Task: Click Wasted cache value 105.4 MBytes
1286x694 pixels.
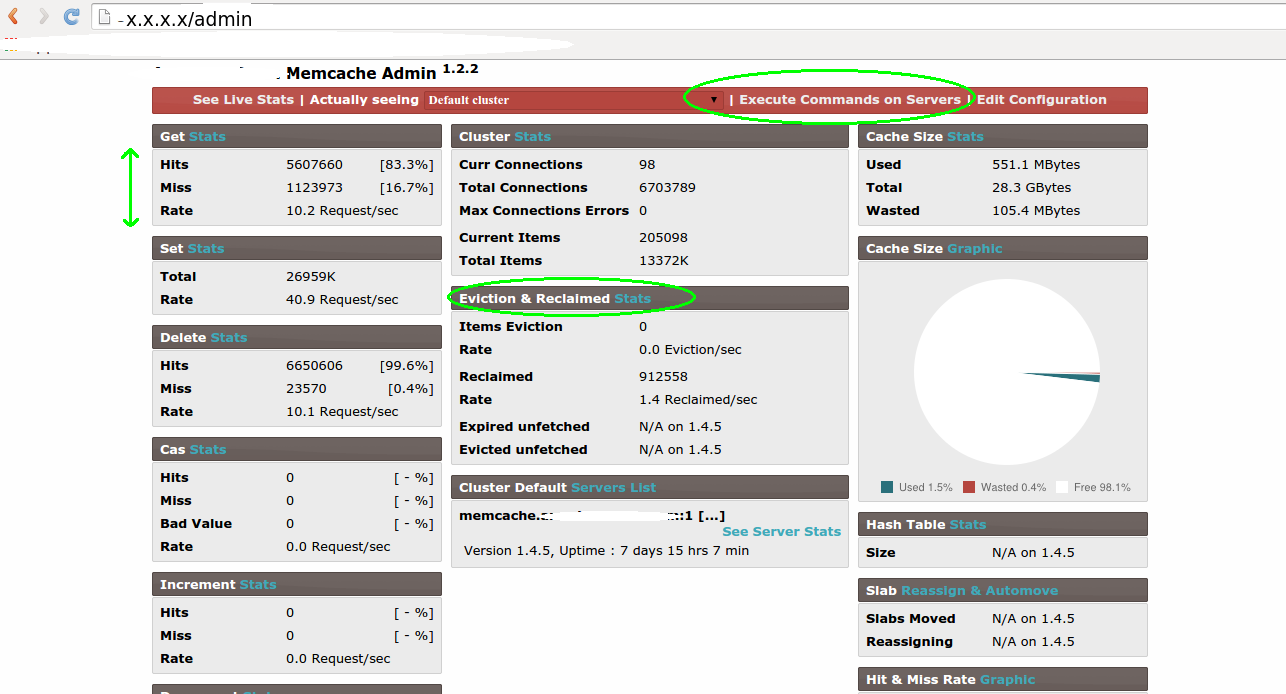Action: pos(1036,211)
